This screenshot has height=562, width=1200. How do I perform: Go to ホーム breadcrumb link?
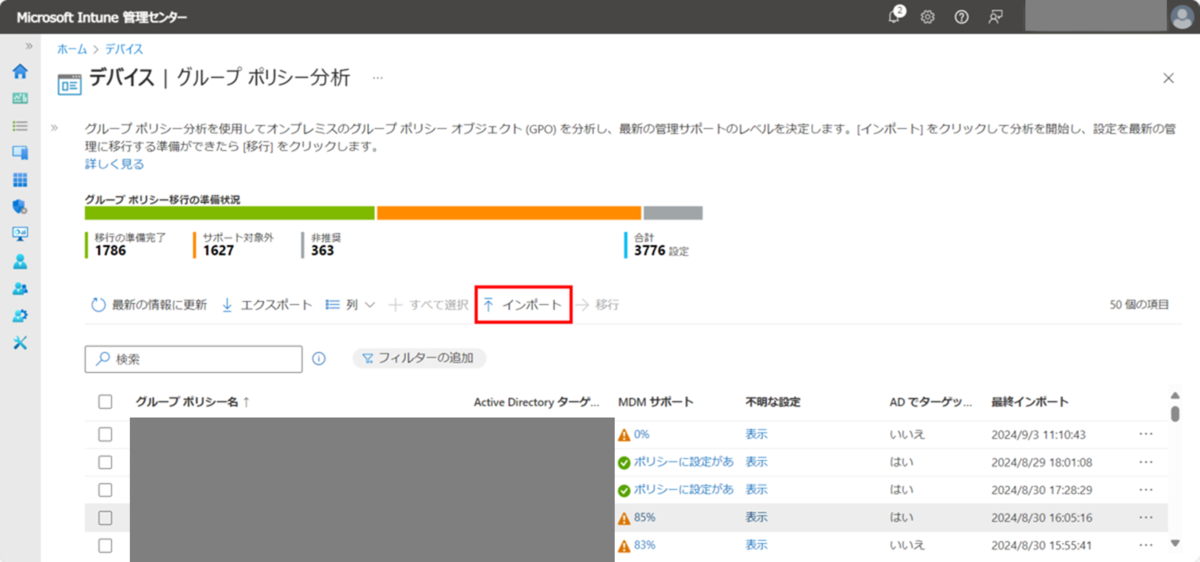[71, 48]
